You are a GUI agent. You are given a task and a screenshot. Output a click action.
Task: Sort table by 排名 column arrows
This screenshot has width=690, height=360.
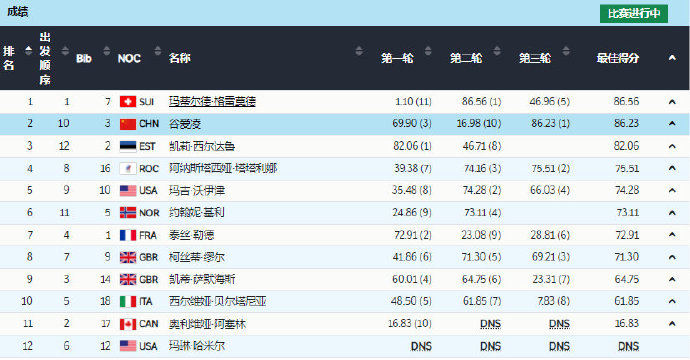[x=29, y=51]
